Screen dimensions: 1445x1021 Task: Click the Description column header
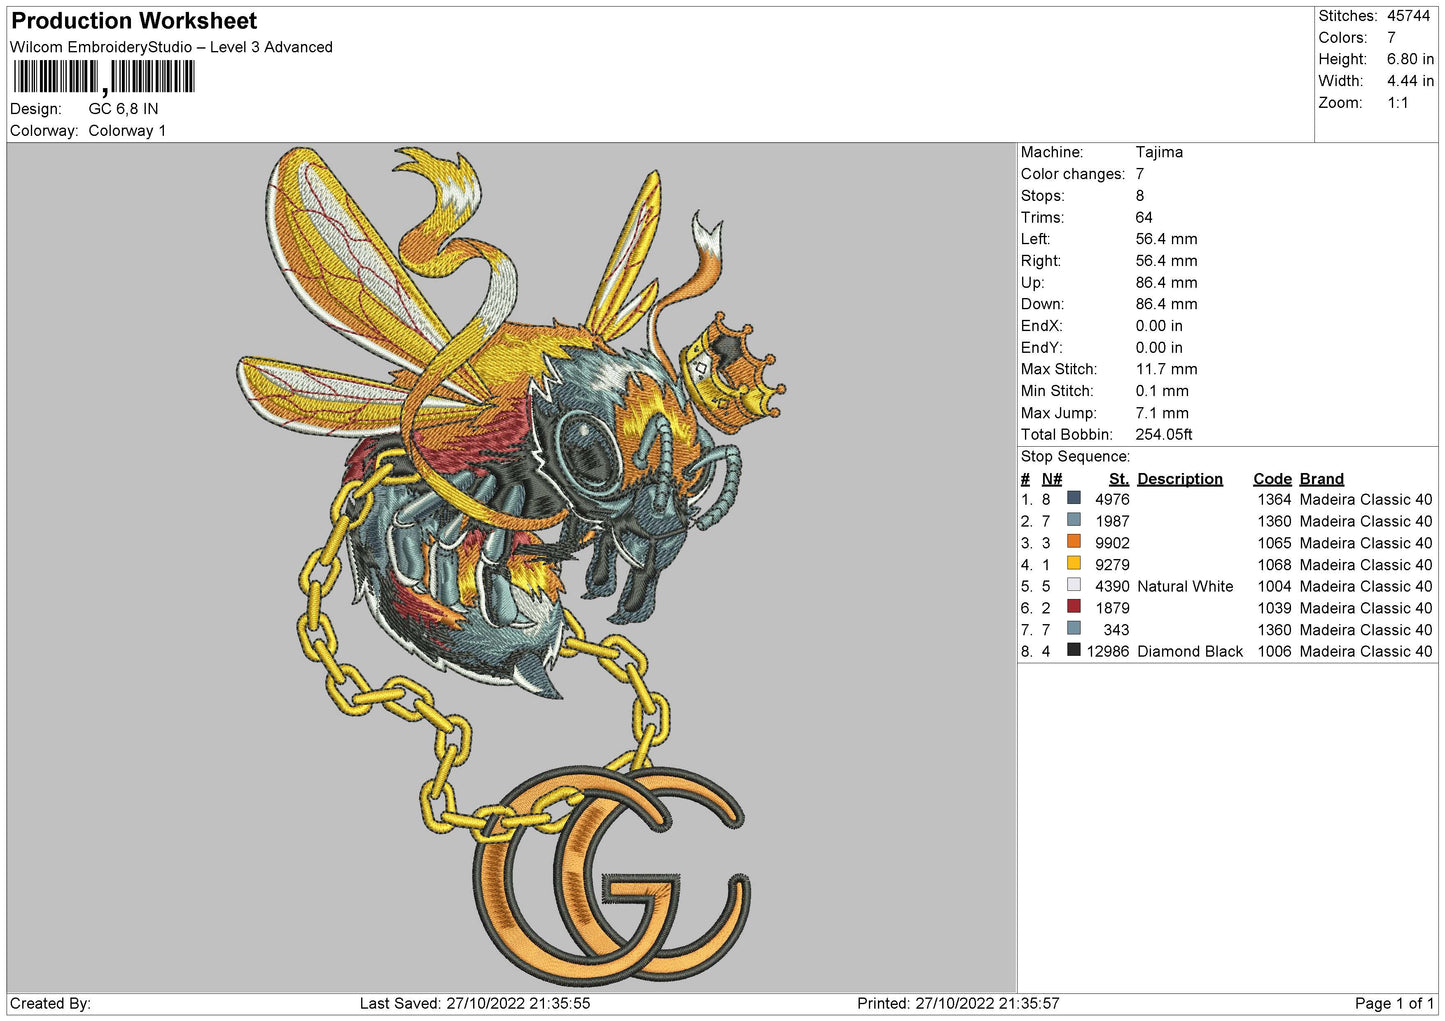(x=1180, y=479)
